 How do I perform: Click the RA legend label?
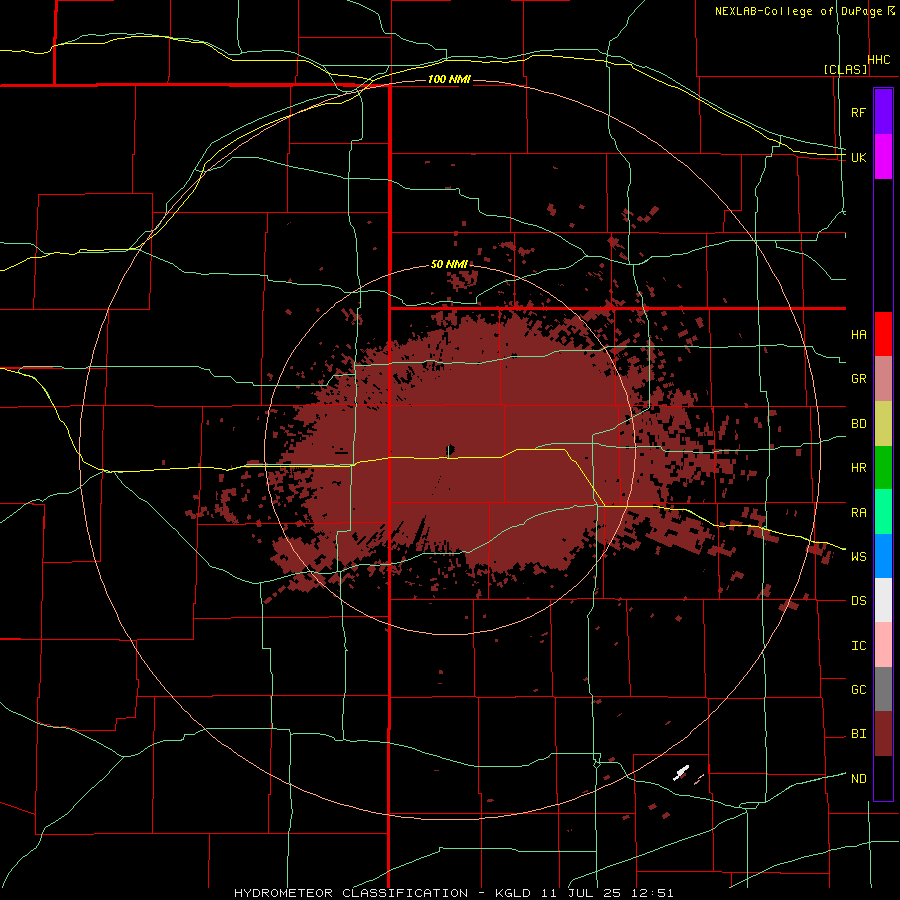[858, 512]
